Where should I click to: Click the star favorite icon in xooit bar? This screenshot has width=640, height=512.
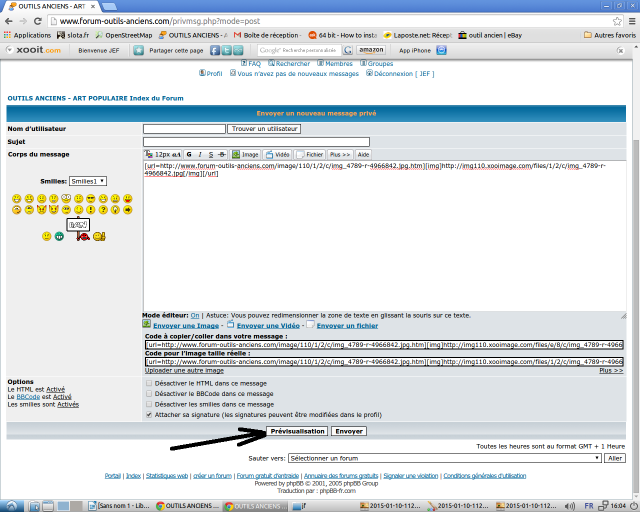click(139, 50)
